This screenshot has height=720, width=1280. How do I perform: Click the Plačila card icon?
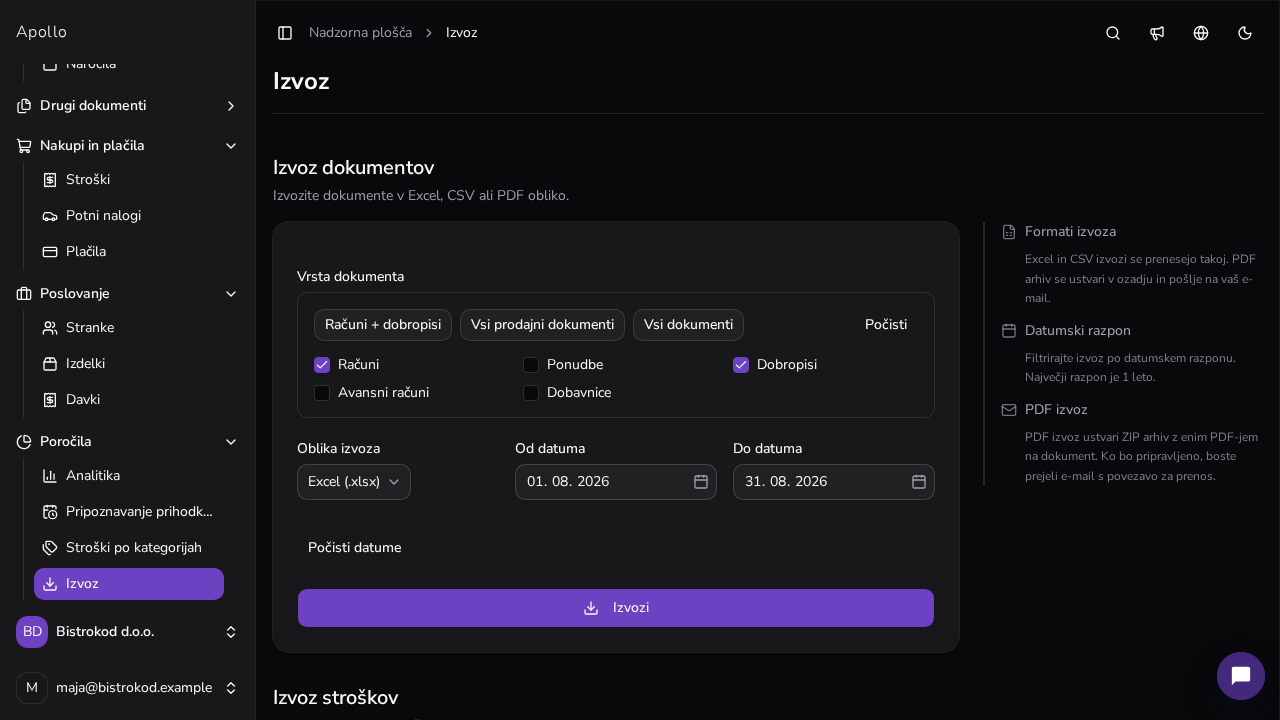[50, 252]
